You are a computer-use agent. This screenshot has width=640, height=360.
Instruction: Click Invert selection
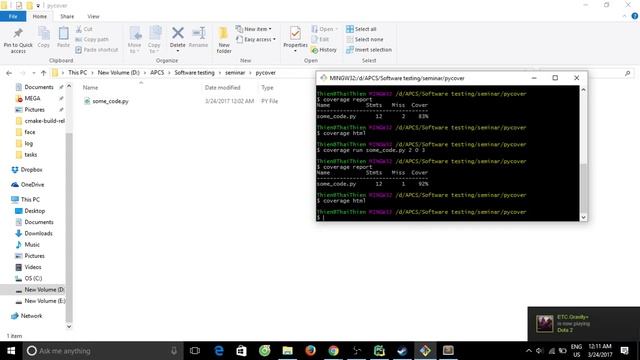[x=369, y=50]
